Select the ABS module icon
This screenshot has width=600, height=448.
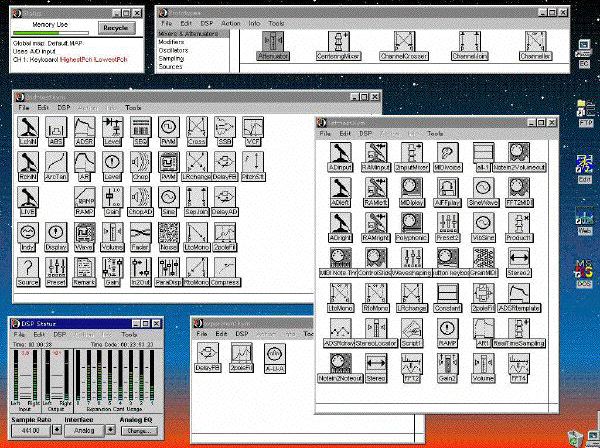pyautogui.click(x=56, y=131)
